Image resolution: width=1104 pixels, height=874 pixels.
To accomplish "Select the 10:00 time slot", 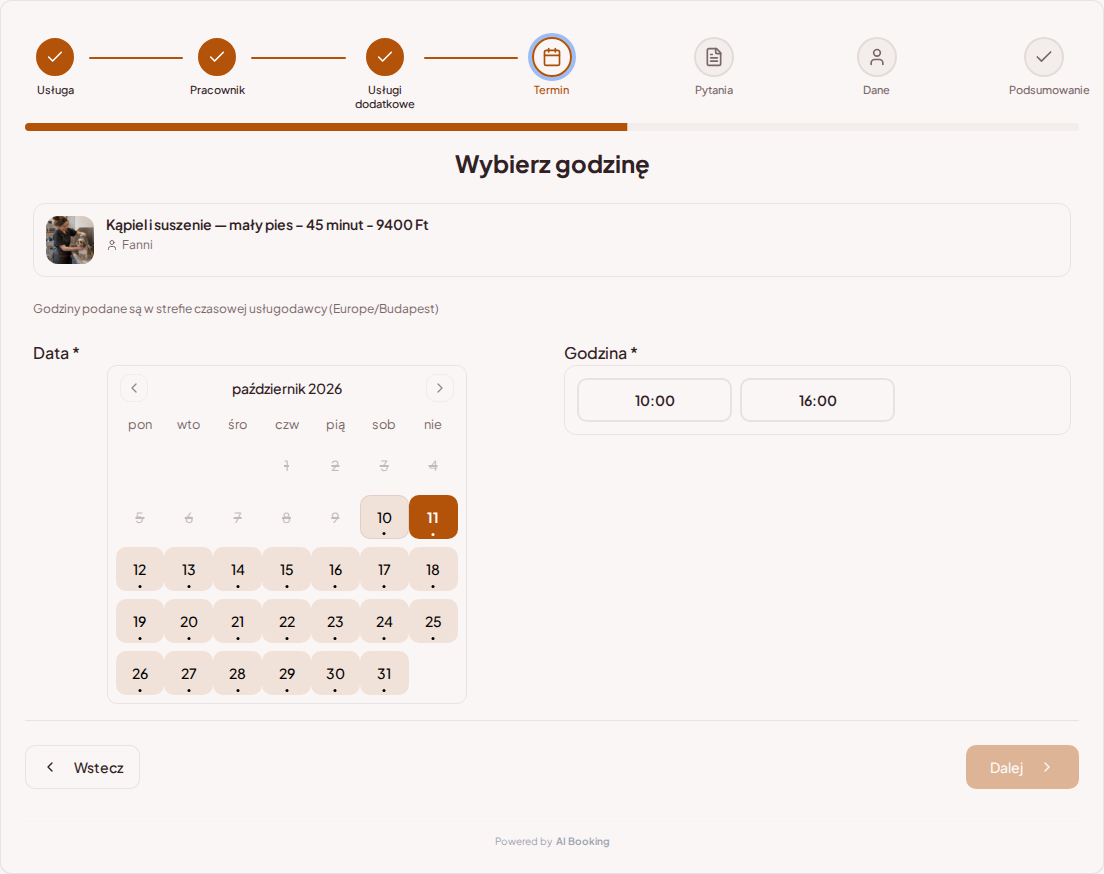I will (x=654, y=400).
